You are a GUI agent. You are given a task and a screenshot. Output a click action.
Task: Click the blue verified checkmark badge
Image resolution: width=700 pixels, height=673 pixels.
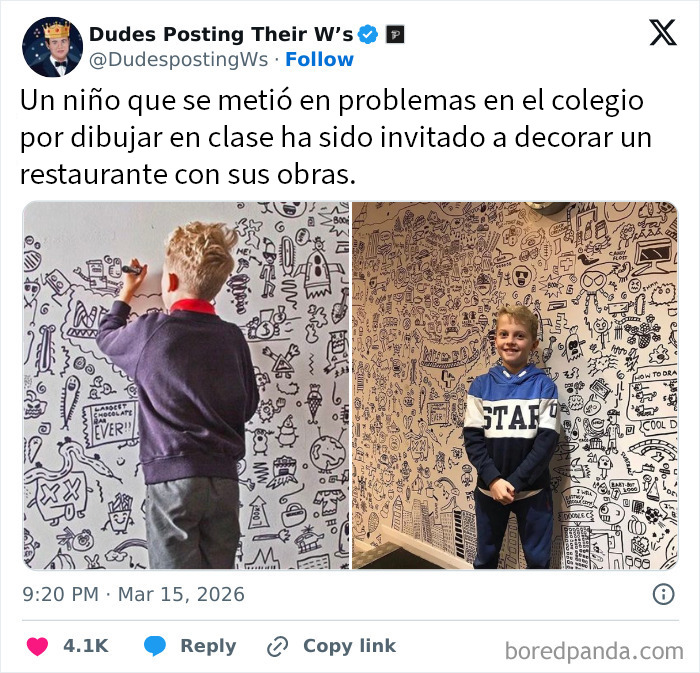coord(368,34)
